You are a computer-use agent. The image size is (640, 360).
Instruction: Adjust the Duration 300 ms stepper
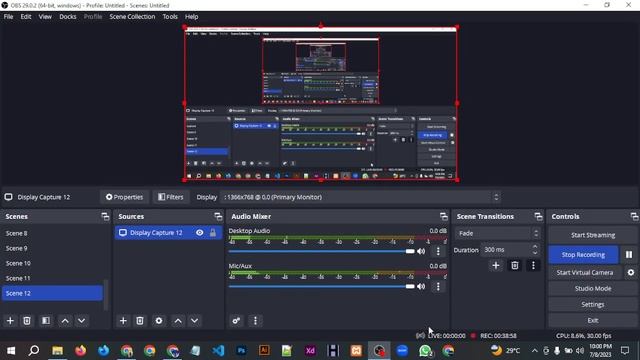click(535, 249)
